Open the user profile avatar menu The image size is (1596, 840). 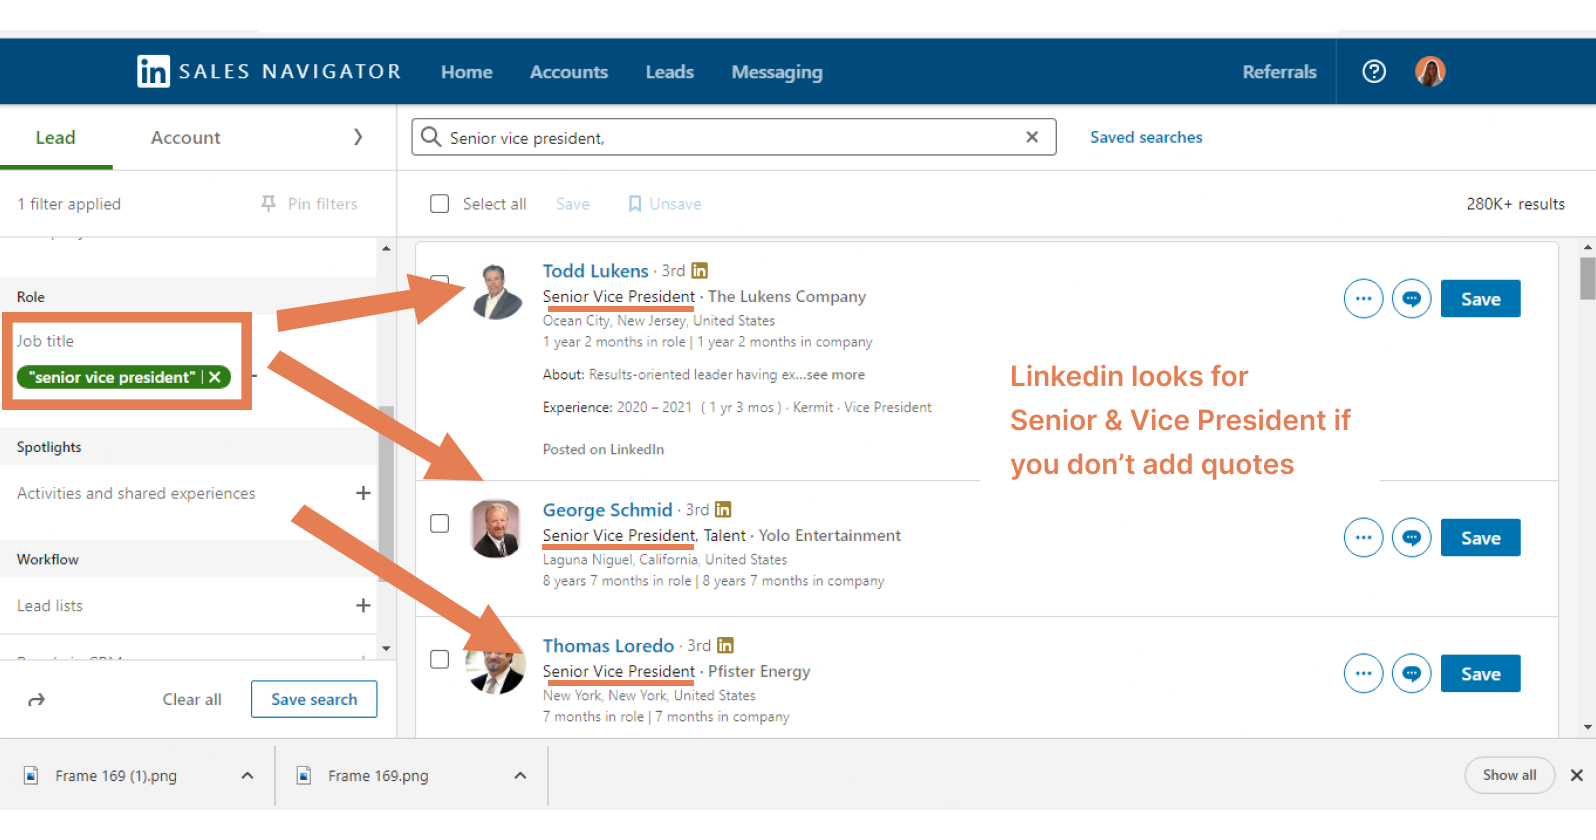1430,71
